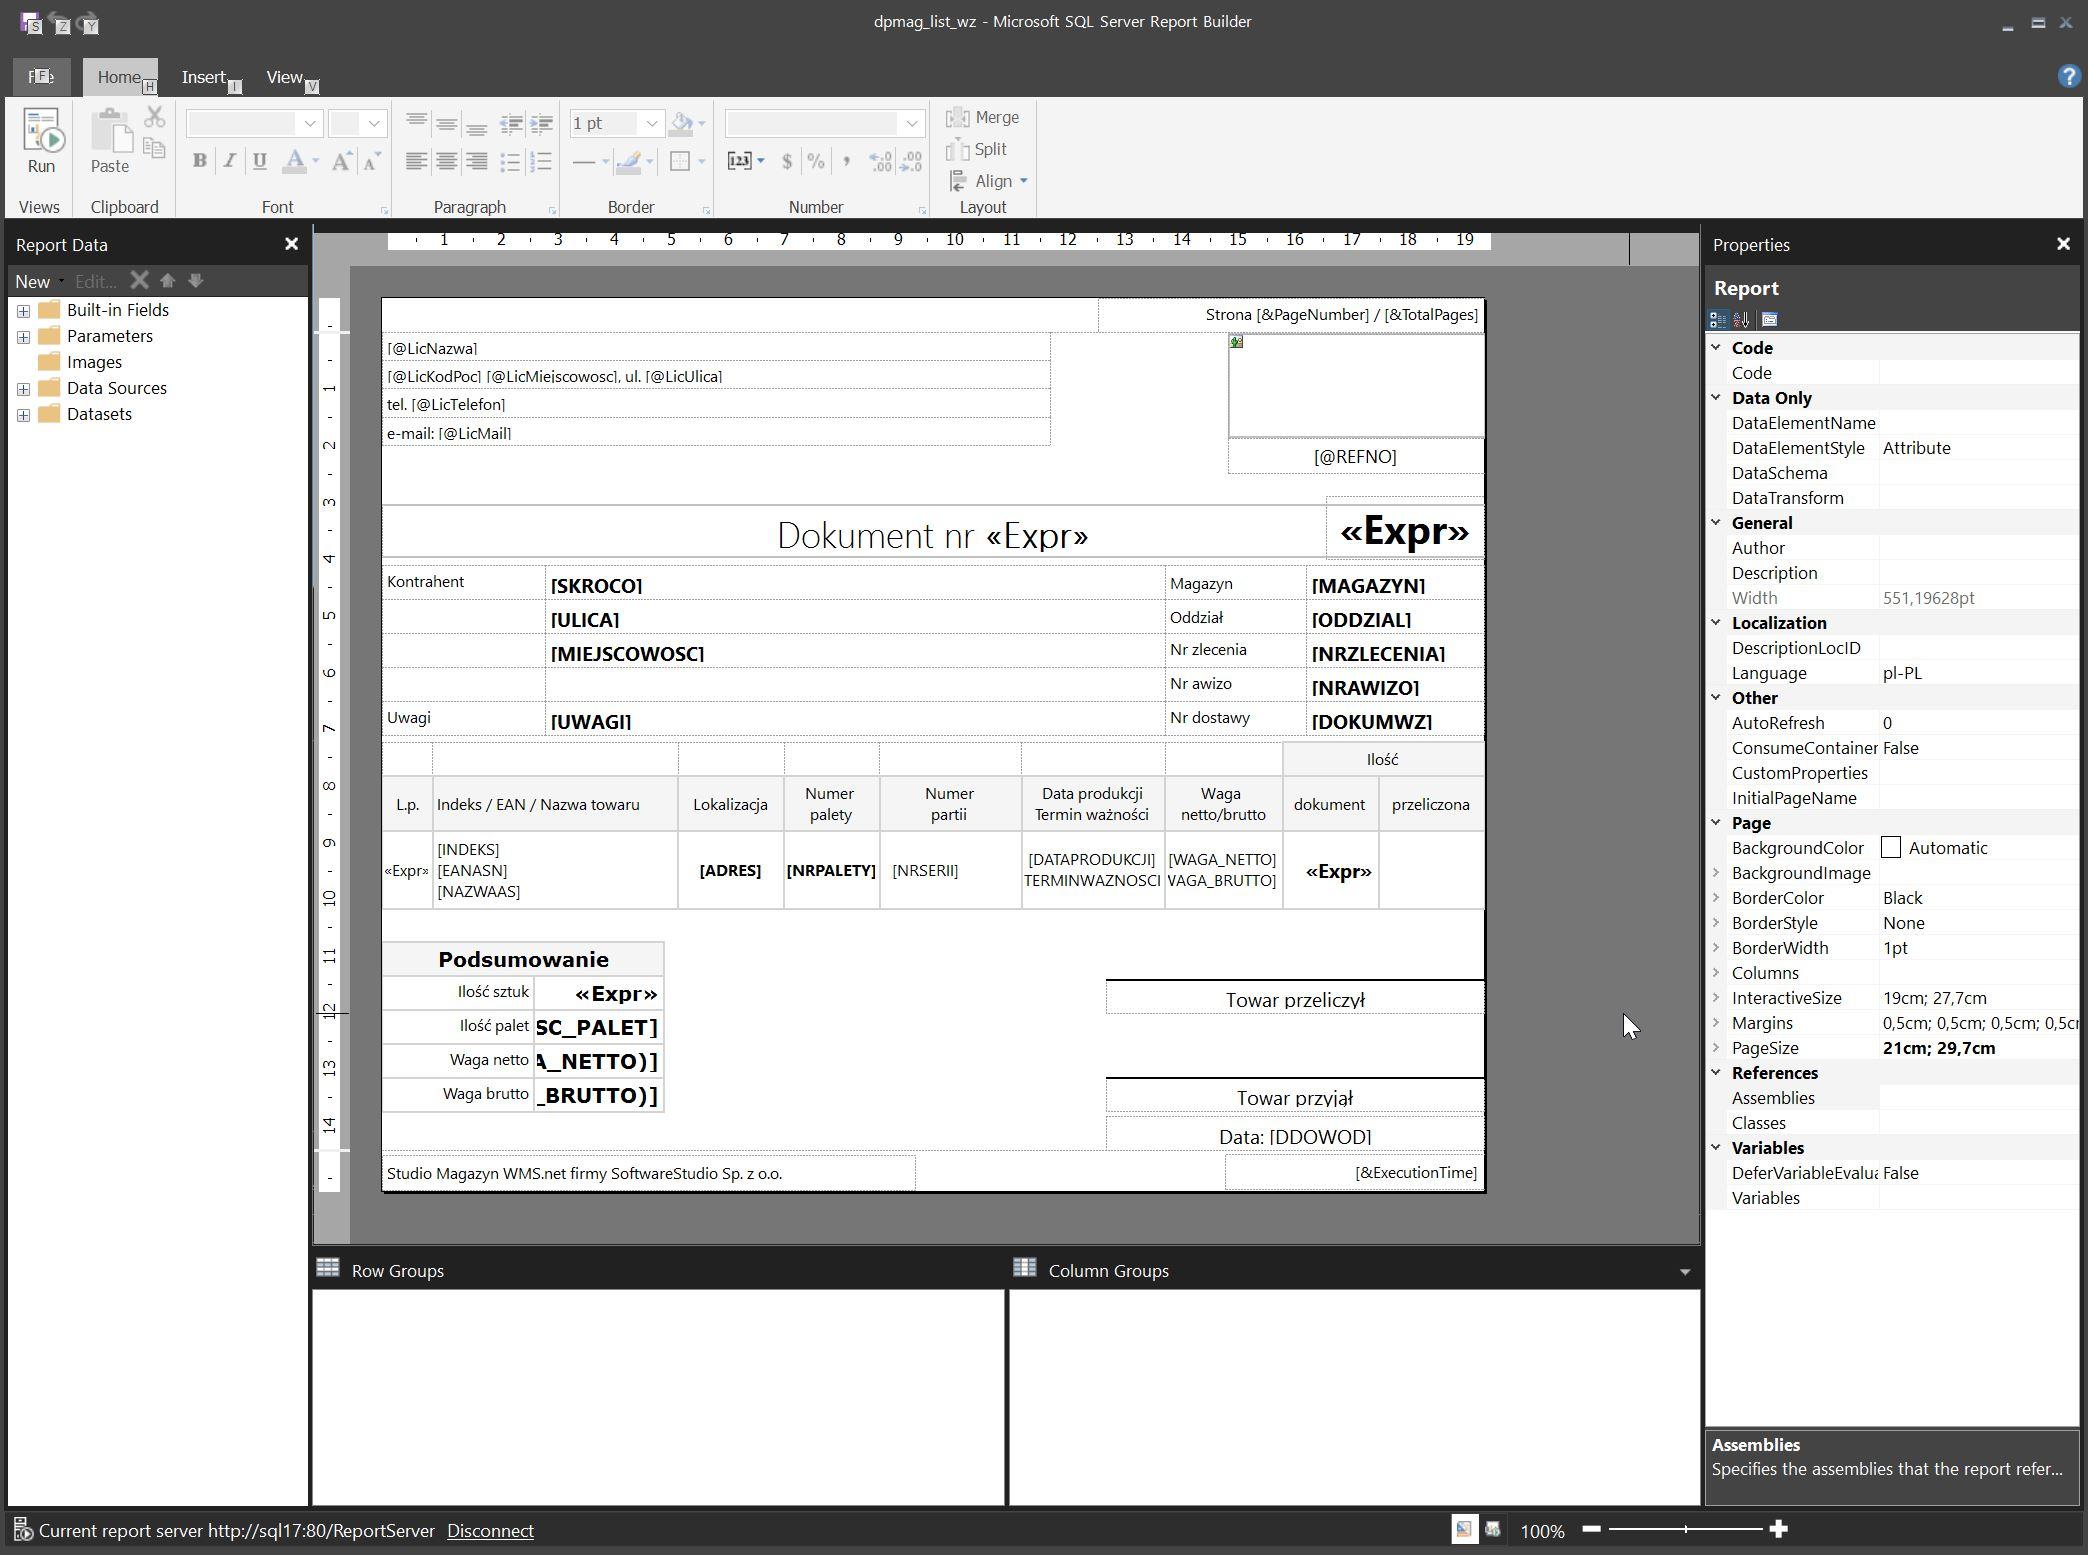Select the Home ribbon tab
Image resolution: width=2088 pixels, height=1555 pixels.
pyautogui.click(x=119, y=77)
